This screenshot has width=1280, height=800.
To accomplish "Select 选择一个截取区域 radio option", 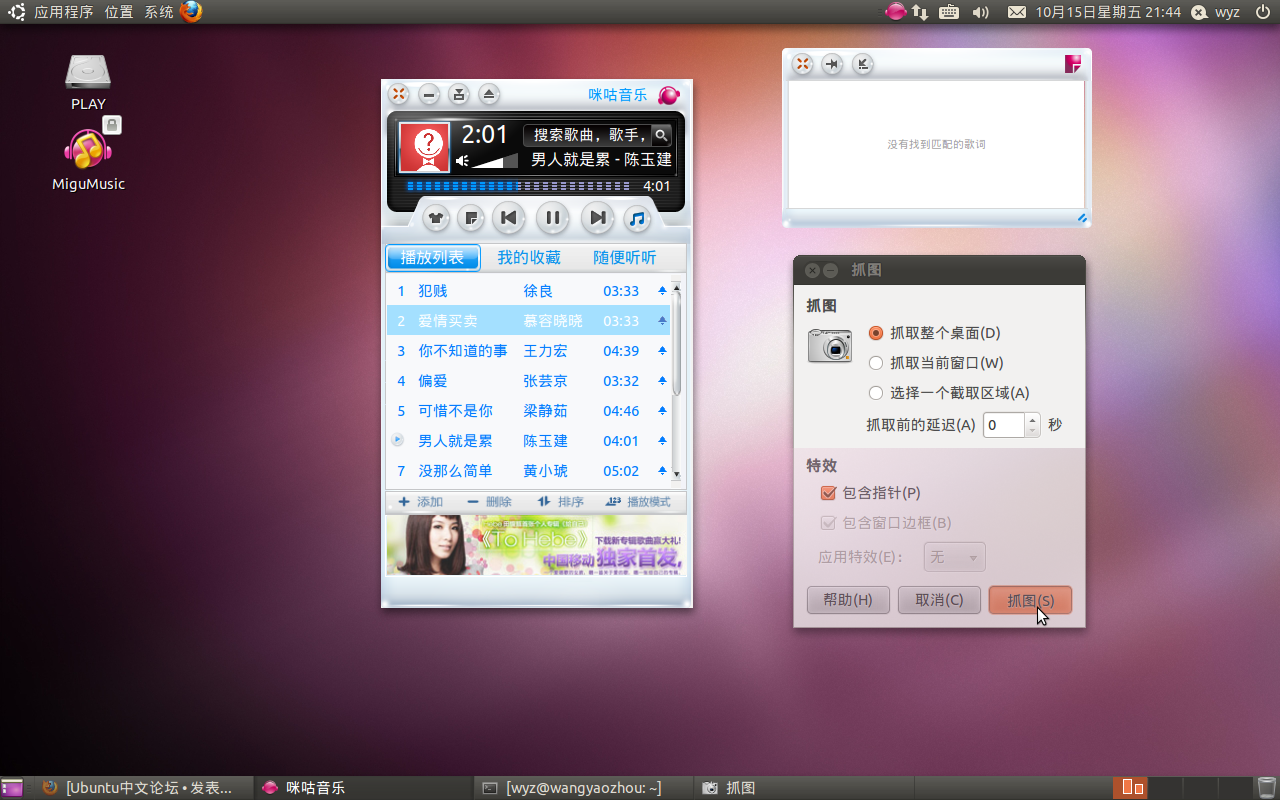I will (949, 393).
